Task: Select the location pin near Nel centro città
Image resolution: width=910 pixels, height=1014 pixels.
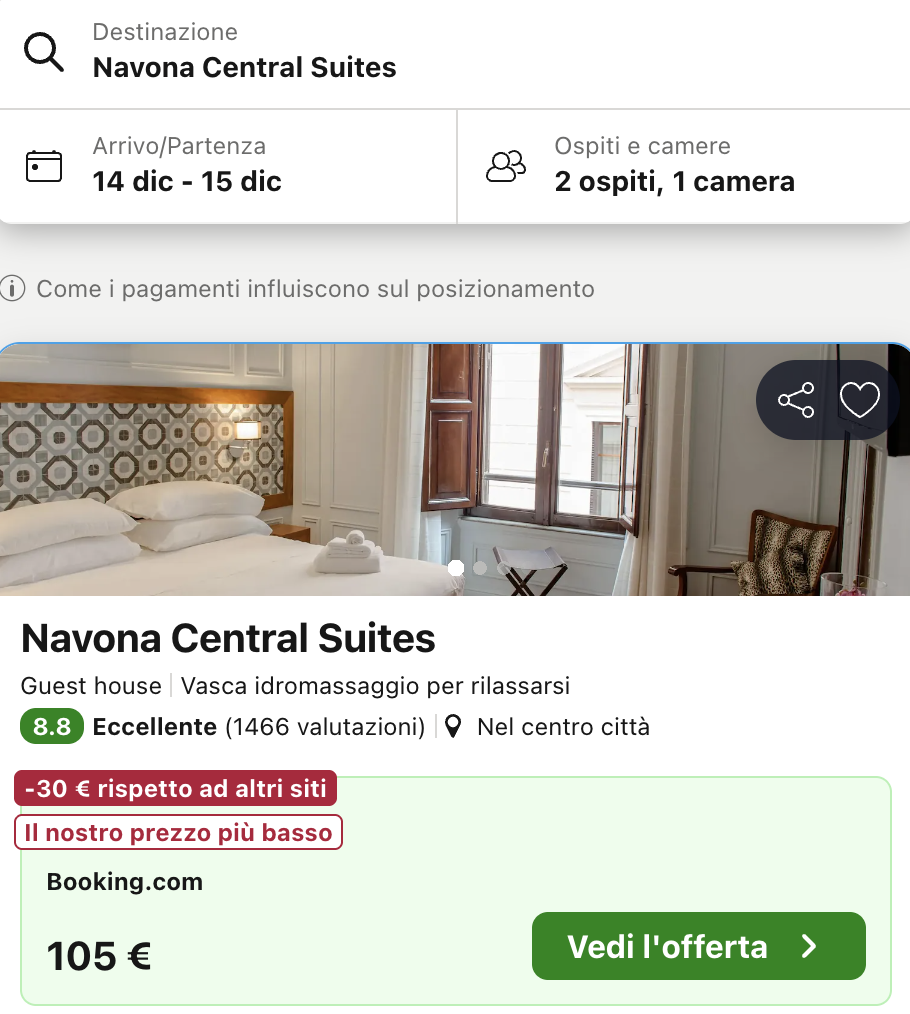Action: (453, 726)
